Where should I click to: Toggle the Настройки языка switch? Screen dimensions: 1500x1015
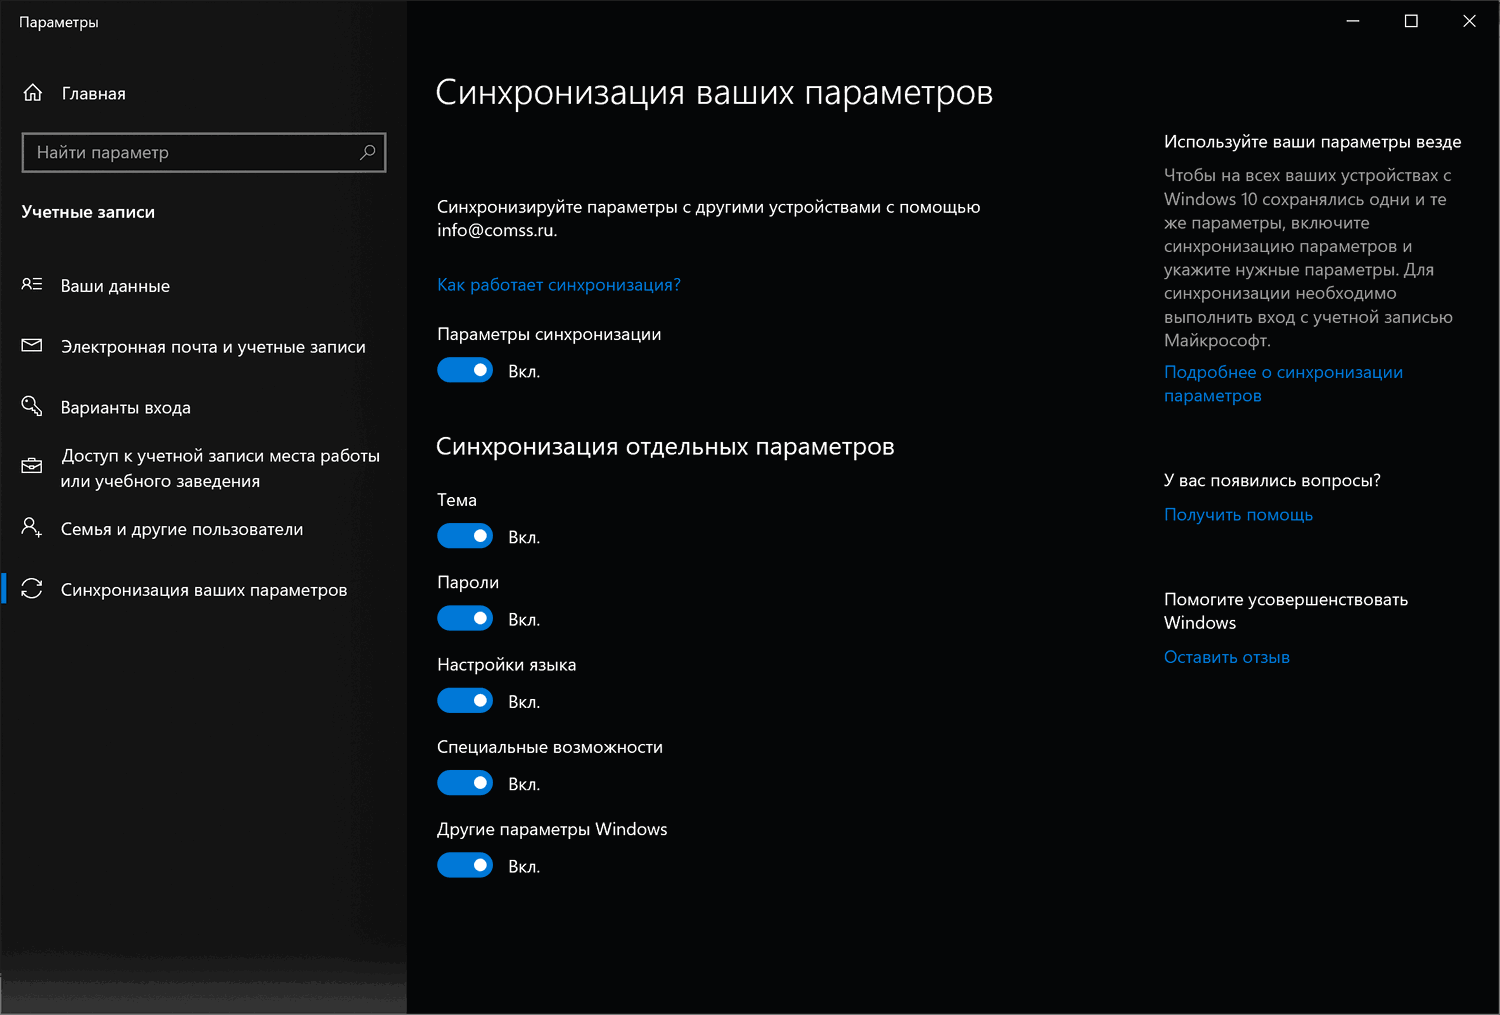pos(465,701)
